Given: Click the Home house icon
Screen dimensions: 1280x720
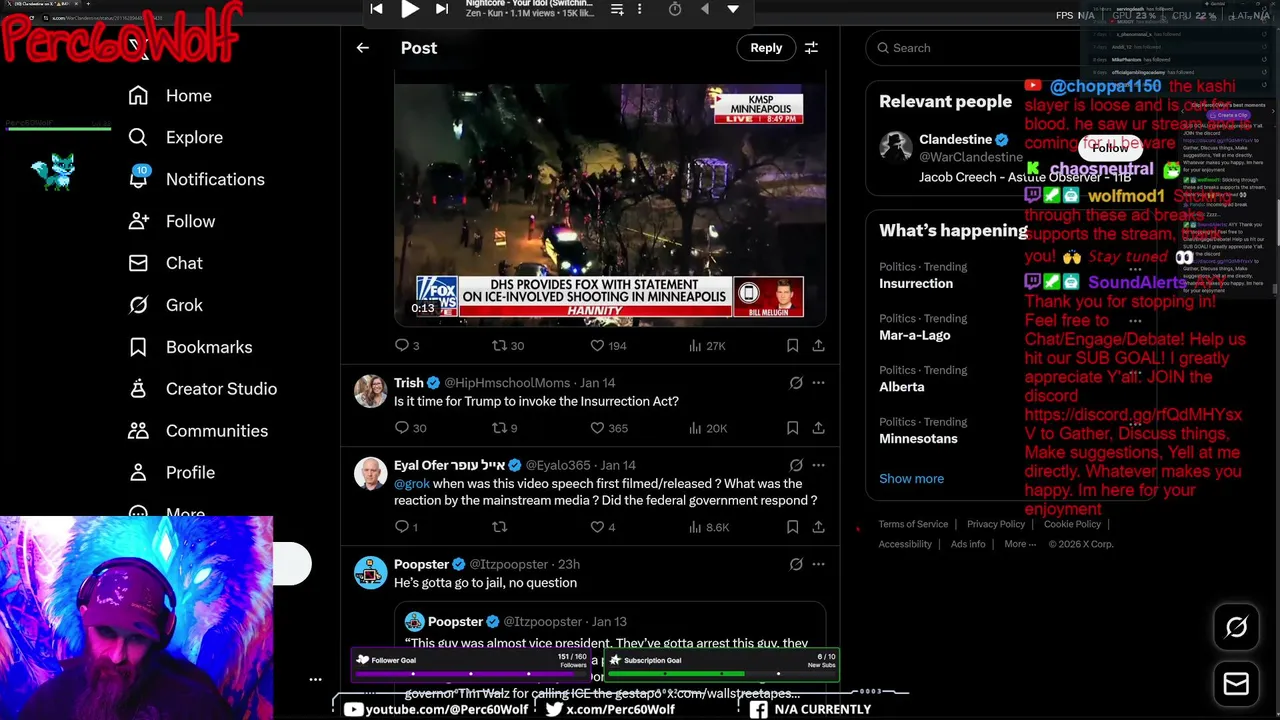Looking at the screenshot, I should point(139,96).
